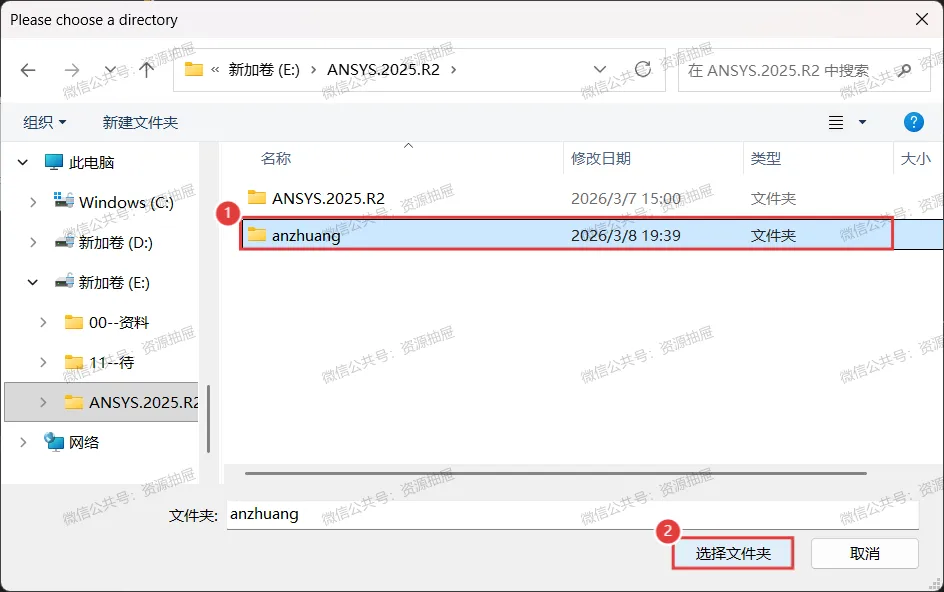Select the anzhuang folder row name

point(306,235)
